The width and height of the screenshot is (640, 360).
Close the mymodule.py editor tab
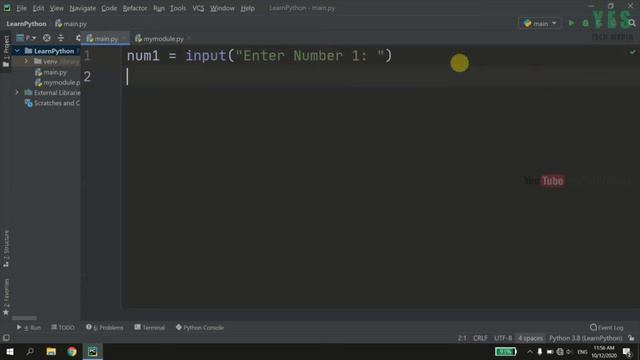click(189, 39)
